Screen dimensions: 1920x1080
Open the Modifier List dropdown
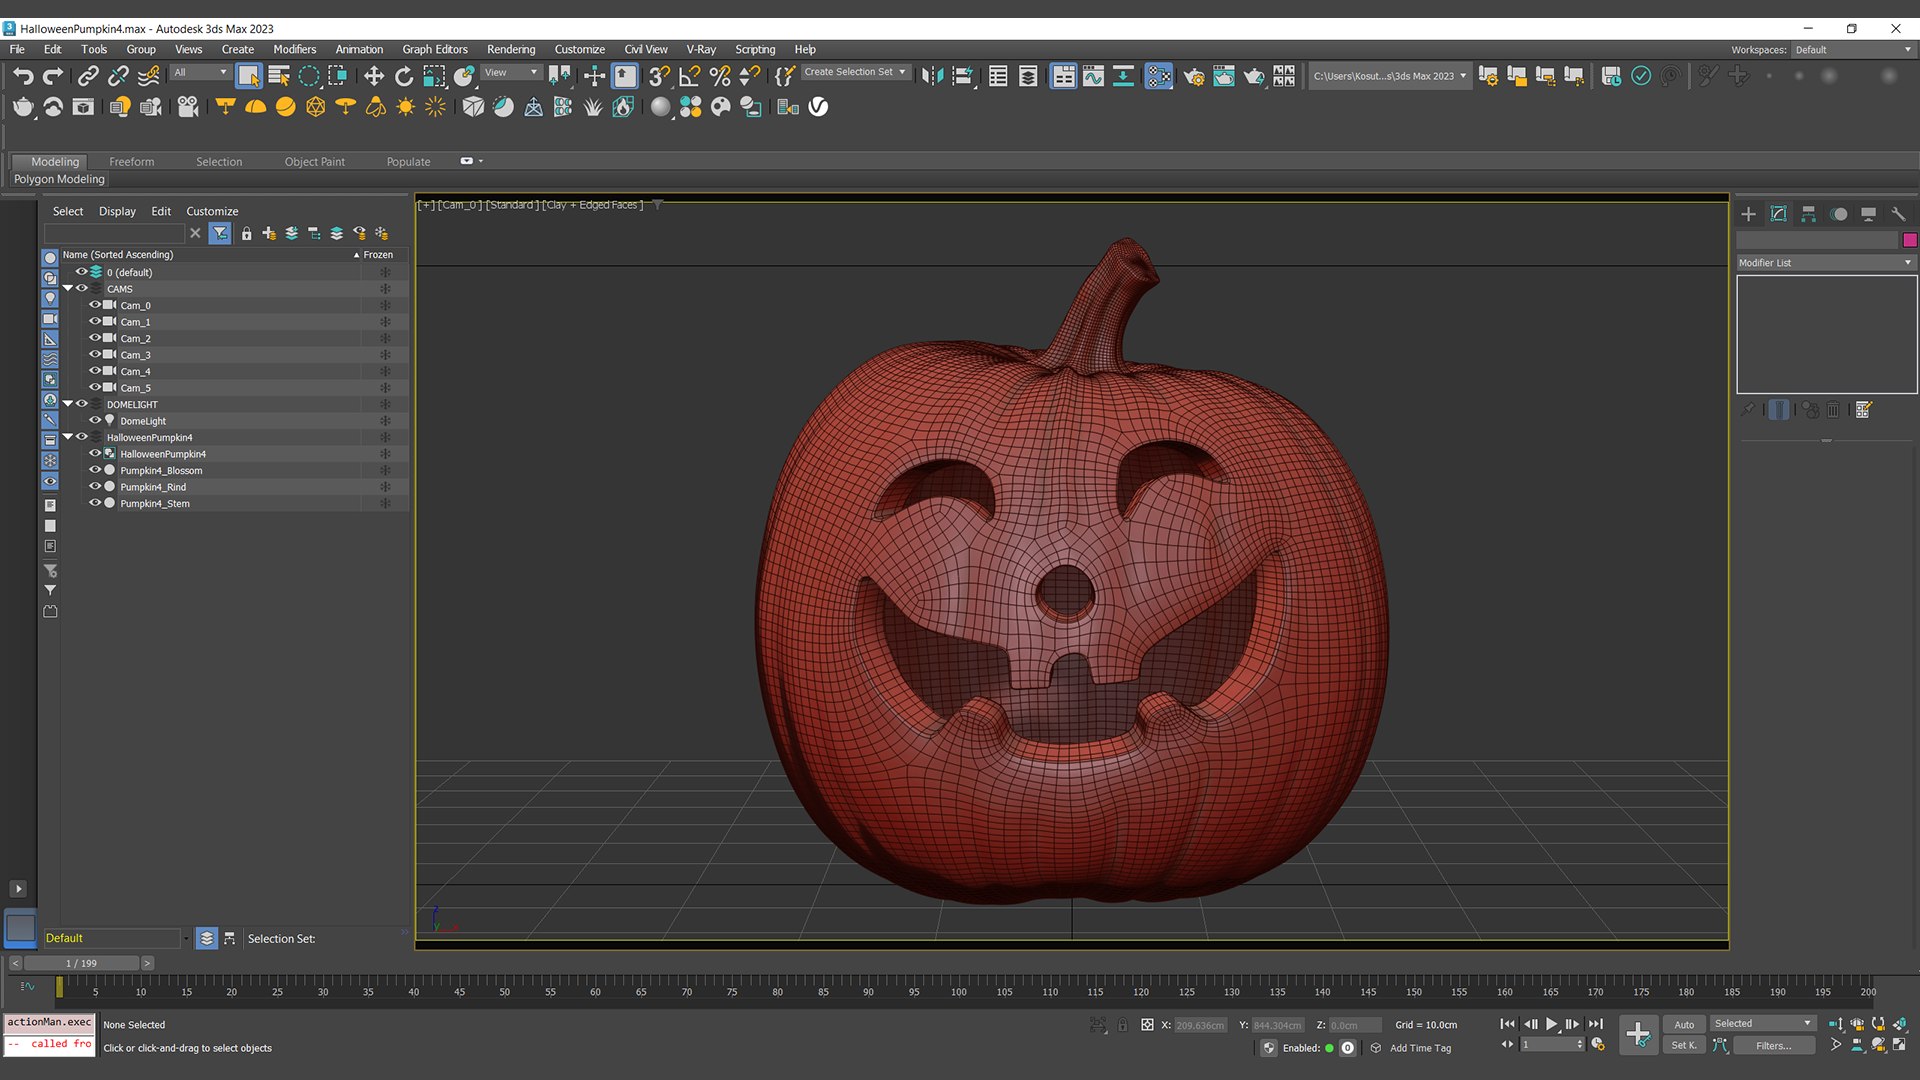[x=1826, y=263]
